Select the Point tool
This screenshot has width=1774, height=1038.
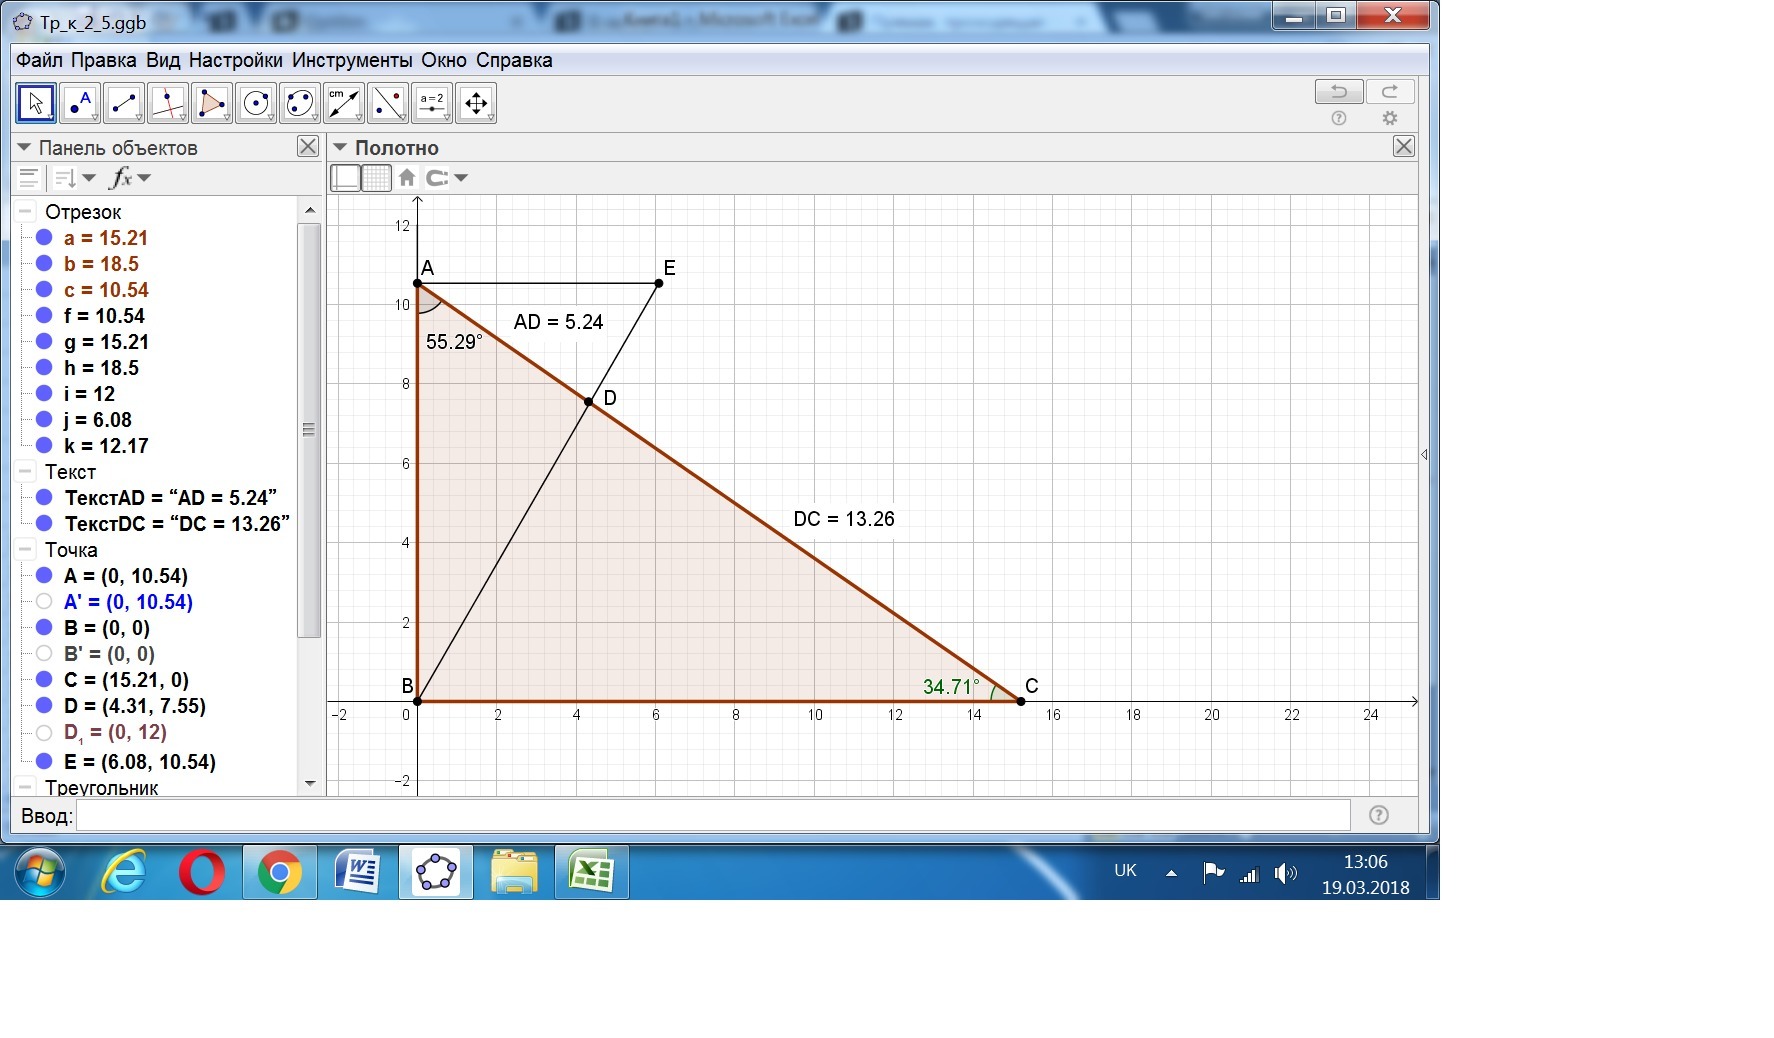click(79, 102)
